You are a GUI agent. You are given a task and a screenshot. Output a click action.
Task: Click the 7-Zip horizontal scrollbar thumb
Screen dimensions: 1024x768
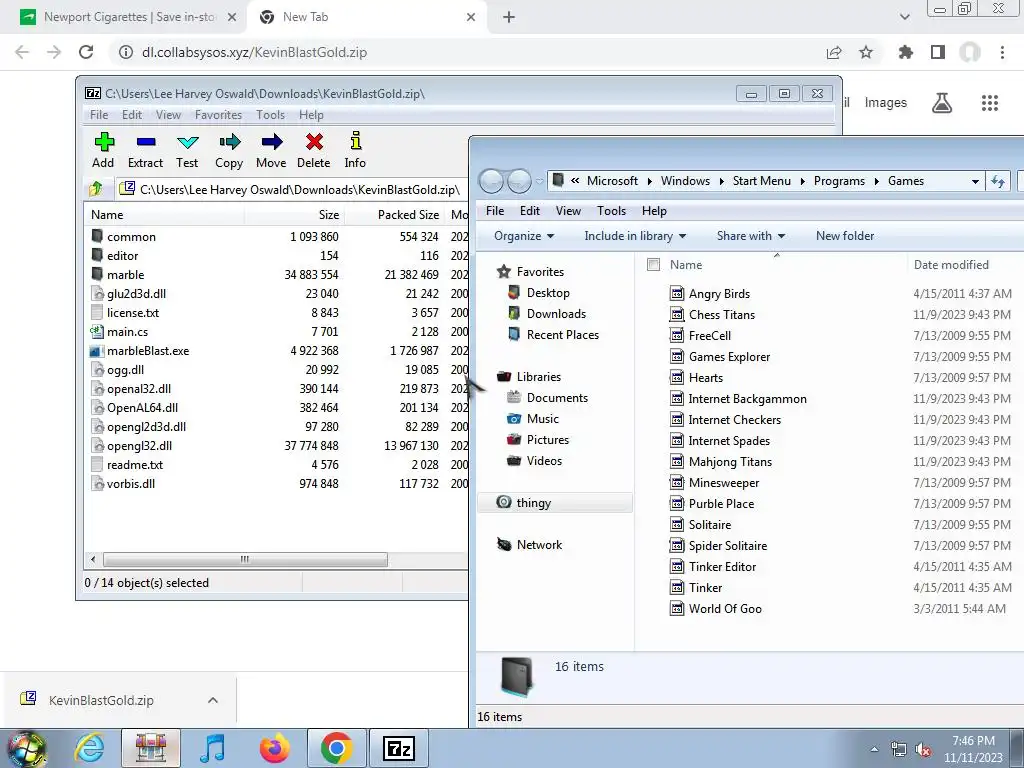[245, 559]
